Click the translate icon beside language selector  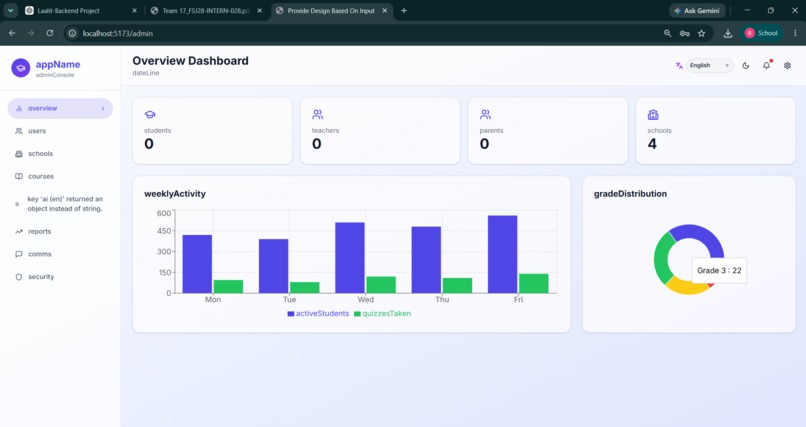click(679, 65)
